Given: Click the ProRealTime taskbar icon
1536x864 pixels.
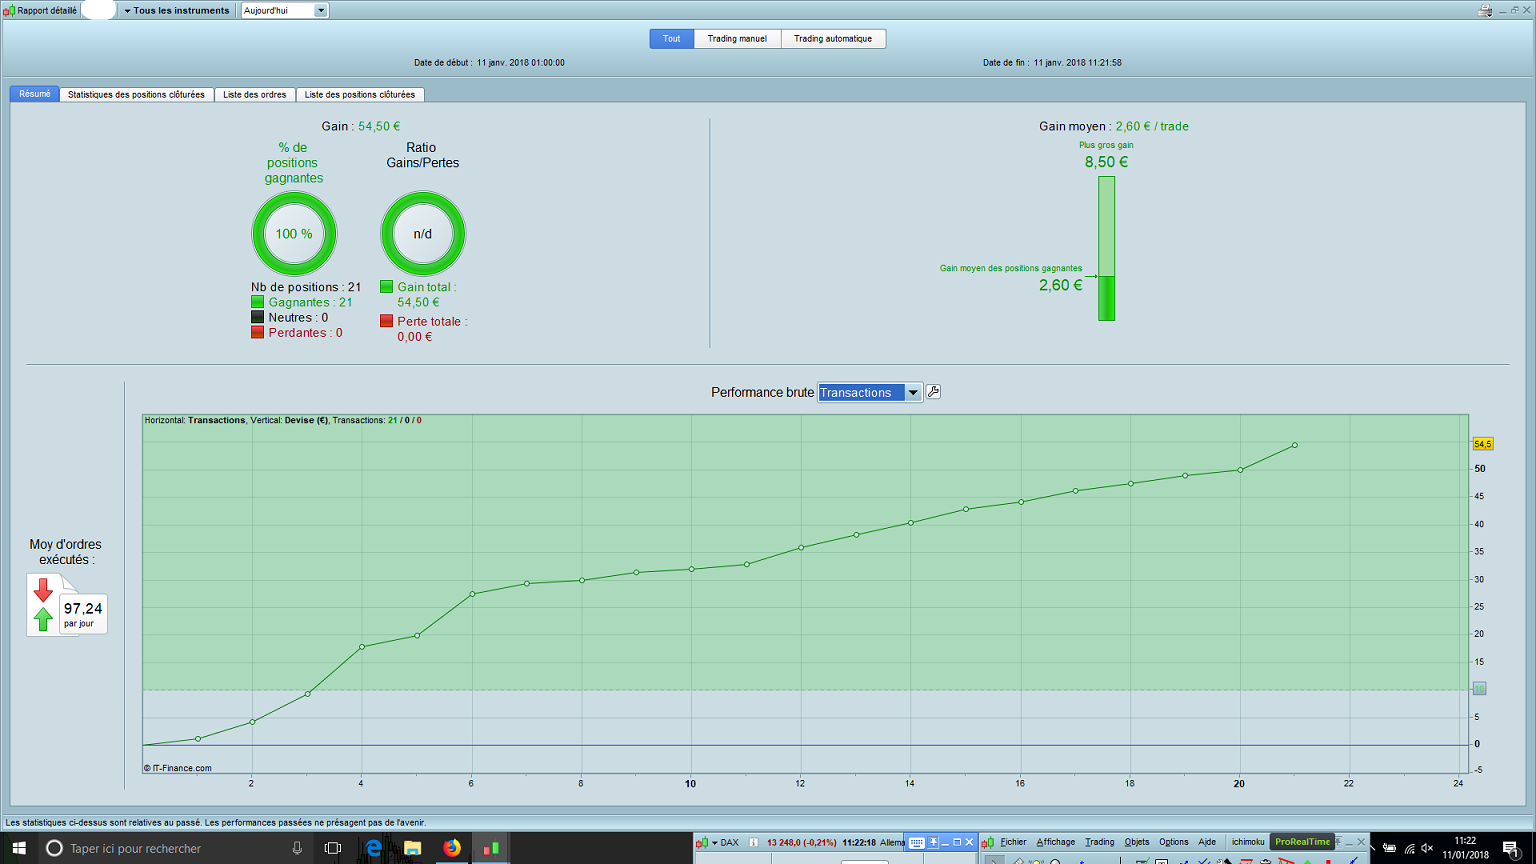Looking at the screenshot, I should tap(491, 848).
